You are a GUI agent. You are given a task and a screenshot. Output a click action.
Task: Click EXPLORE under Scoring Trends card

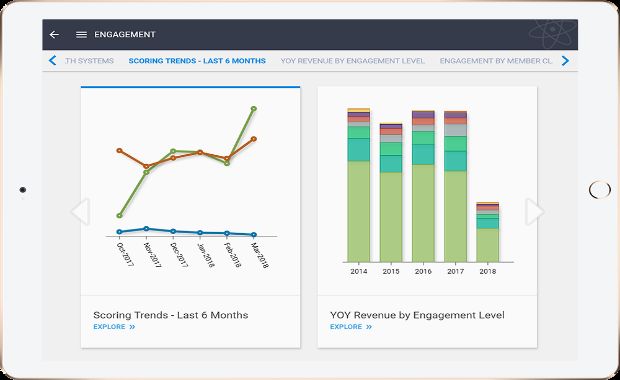tap(114, 327)
